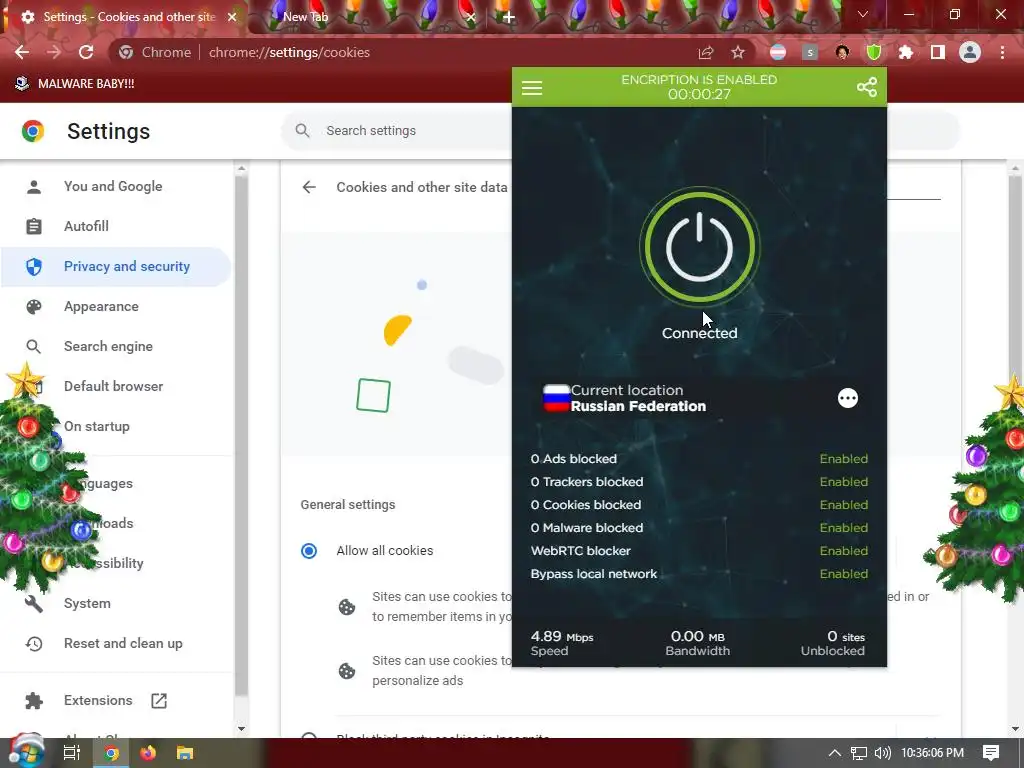Open File Explorer from taskbar
The height and width of the screenshot is (768, 1024).
click(185, 753)
